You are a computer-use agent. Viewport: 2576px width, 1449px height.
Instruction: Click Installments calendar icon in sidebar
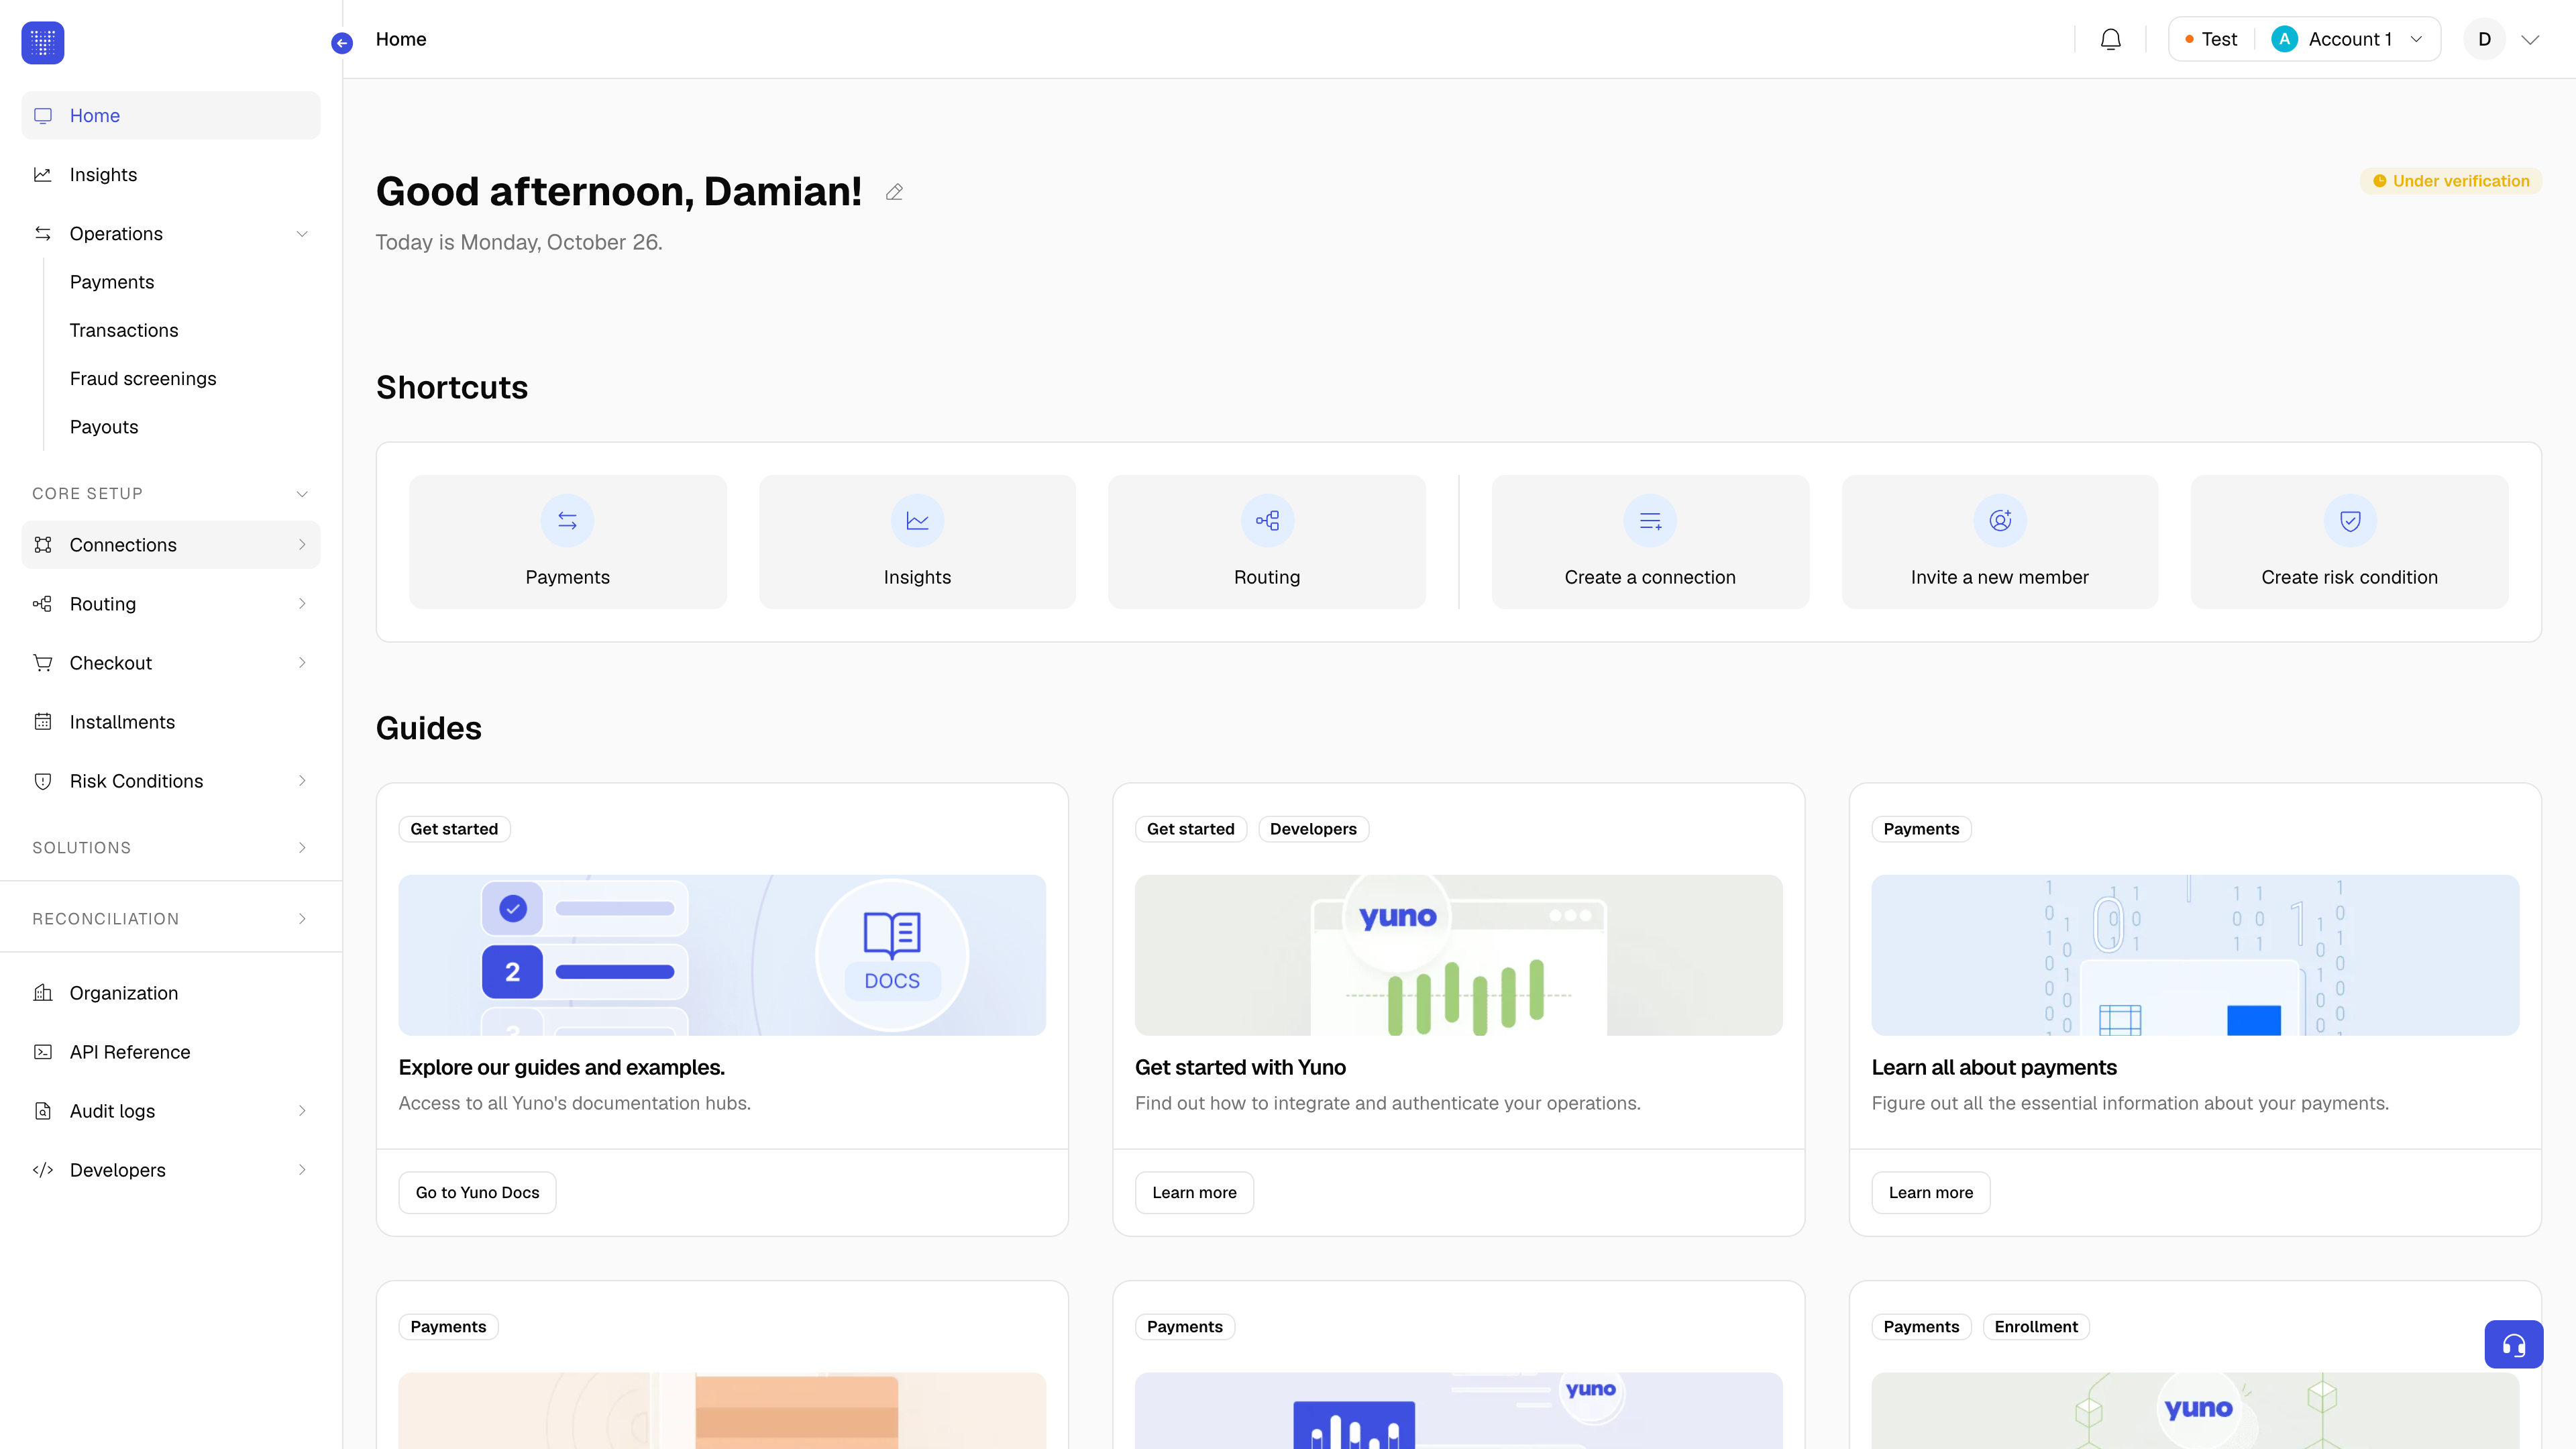coord(43,722)
